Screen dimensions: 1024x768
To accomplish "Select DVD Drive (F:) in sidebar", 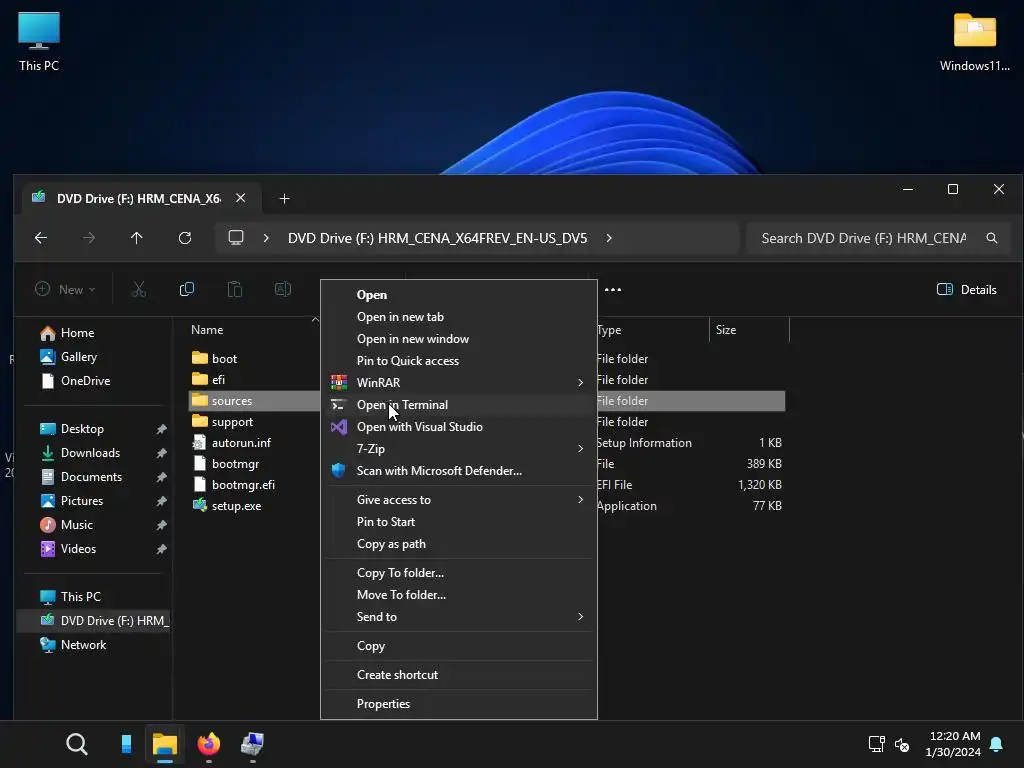I will pyautogui.click(x=93, y=621).
